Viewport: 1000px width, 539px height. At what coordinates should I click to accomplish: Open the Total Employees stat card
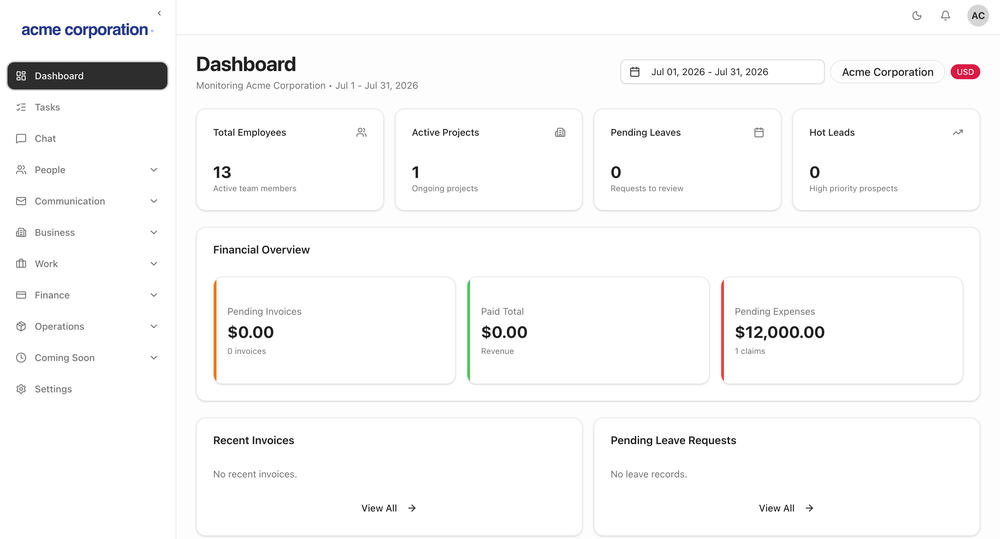(x=290, y=159)
